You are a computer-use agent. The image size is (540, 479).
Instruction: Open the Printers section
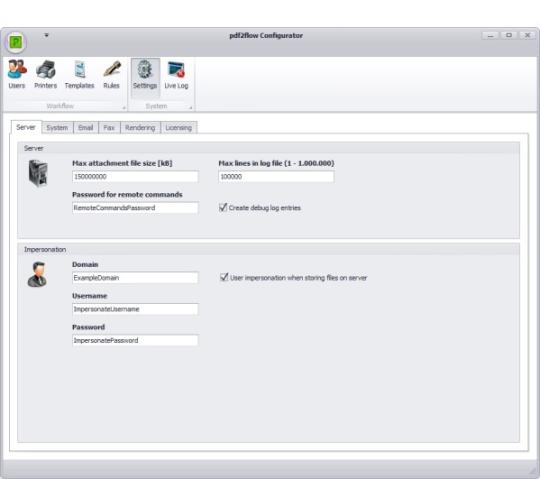coord(45,75)
